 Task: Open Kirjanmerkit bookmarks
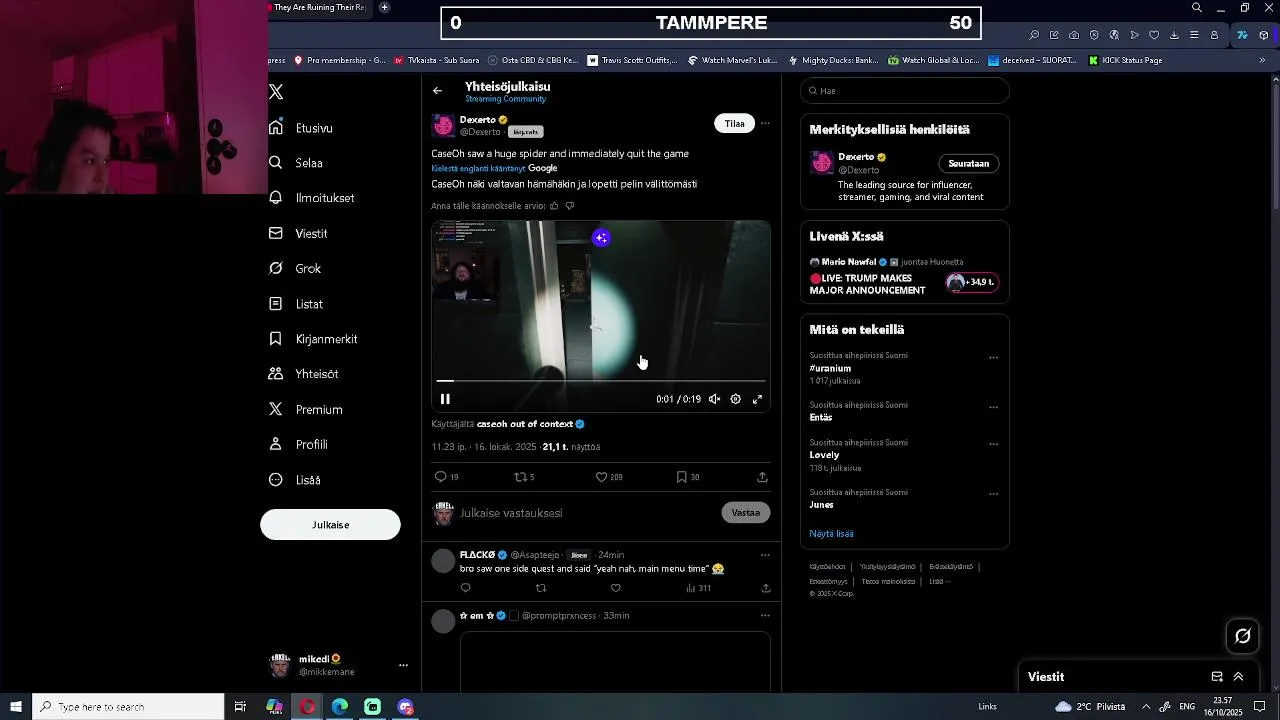point(313,339)
